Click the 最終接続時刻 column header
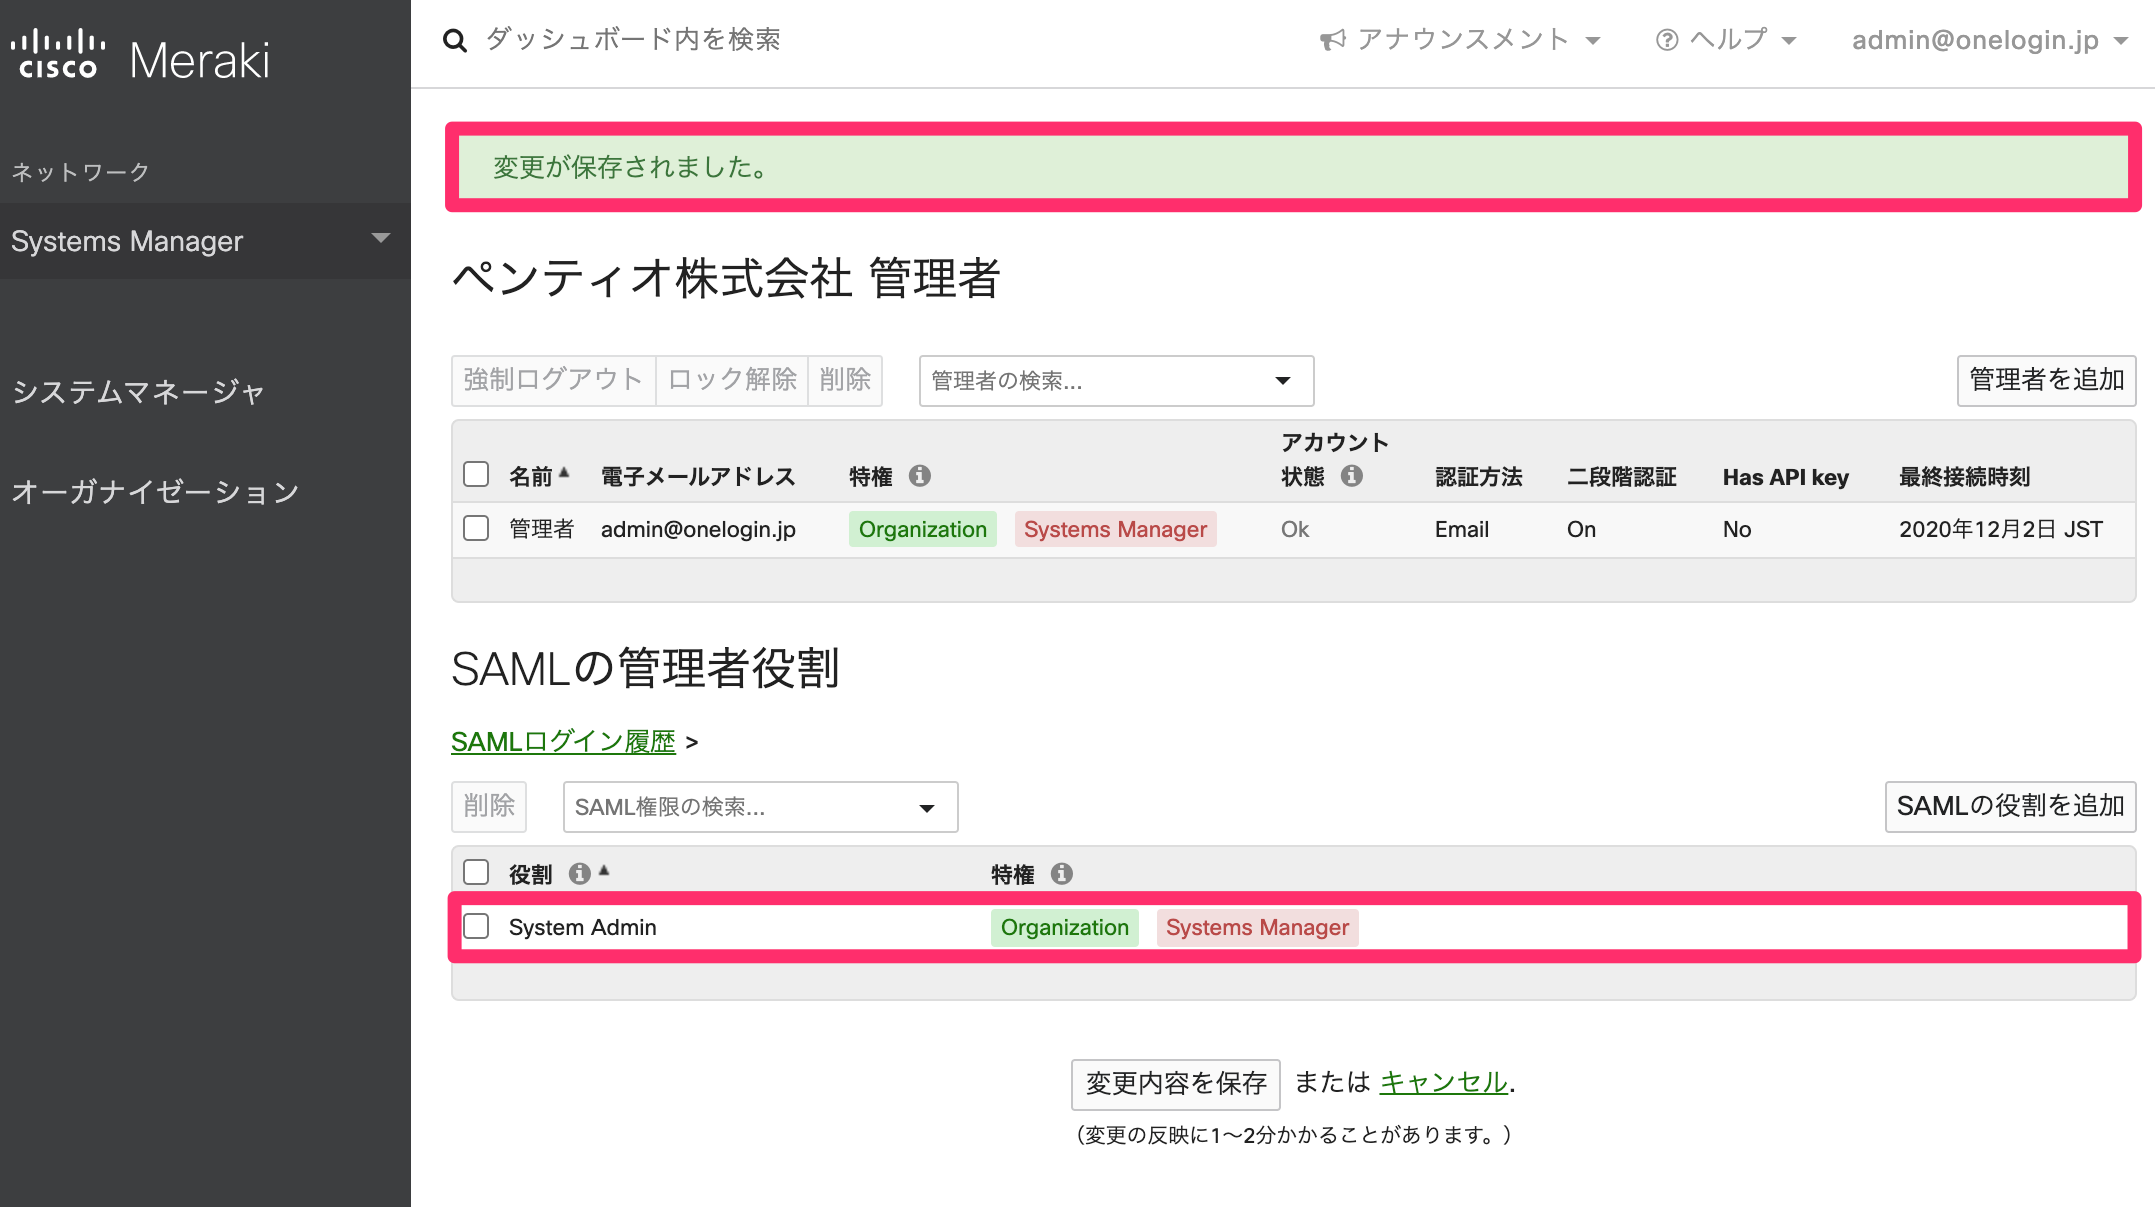This screenshot has width=2155, height=1207. pos(1965,477)
